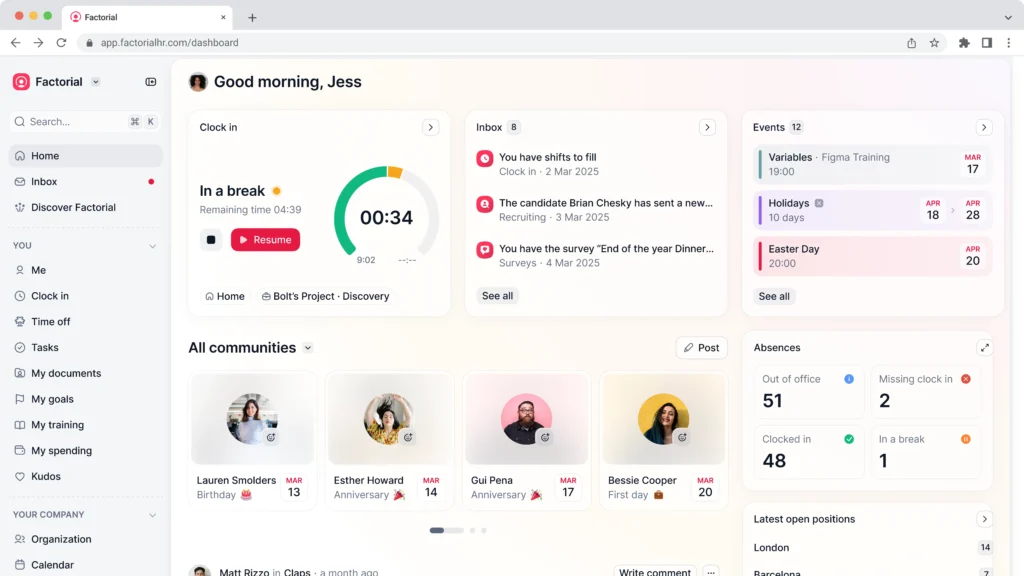
Task: Open My training in the sidebar
Action: point(86,424)
